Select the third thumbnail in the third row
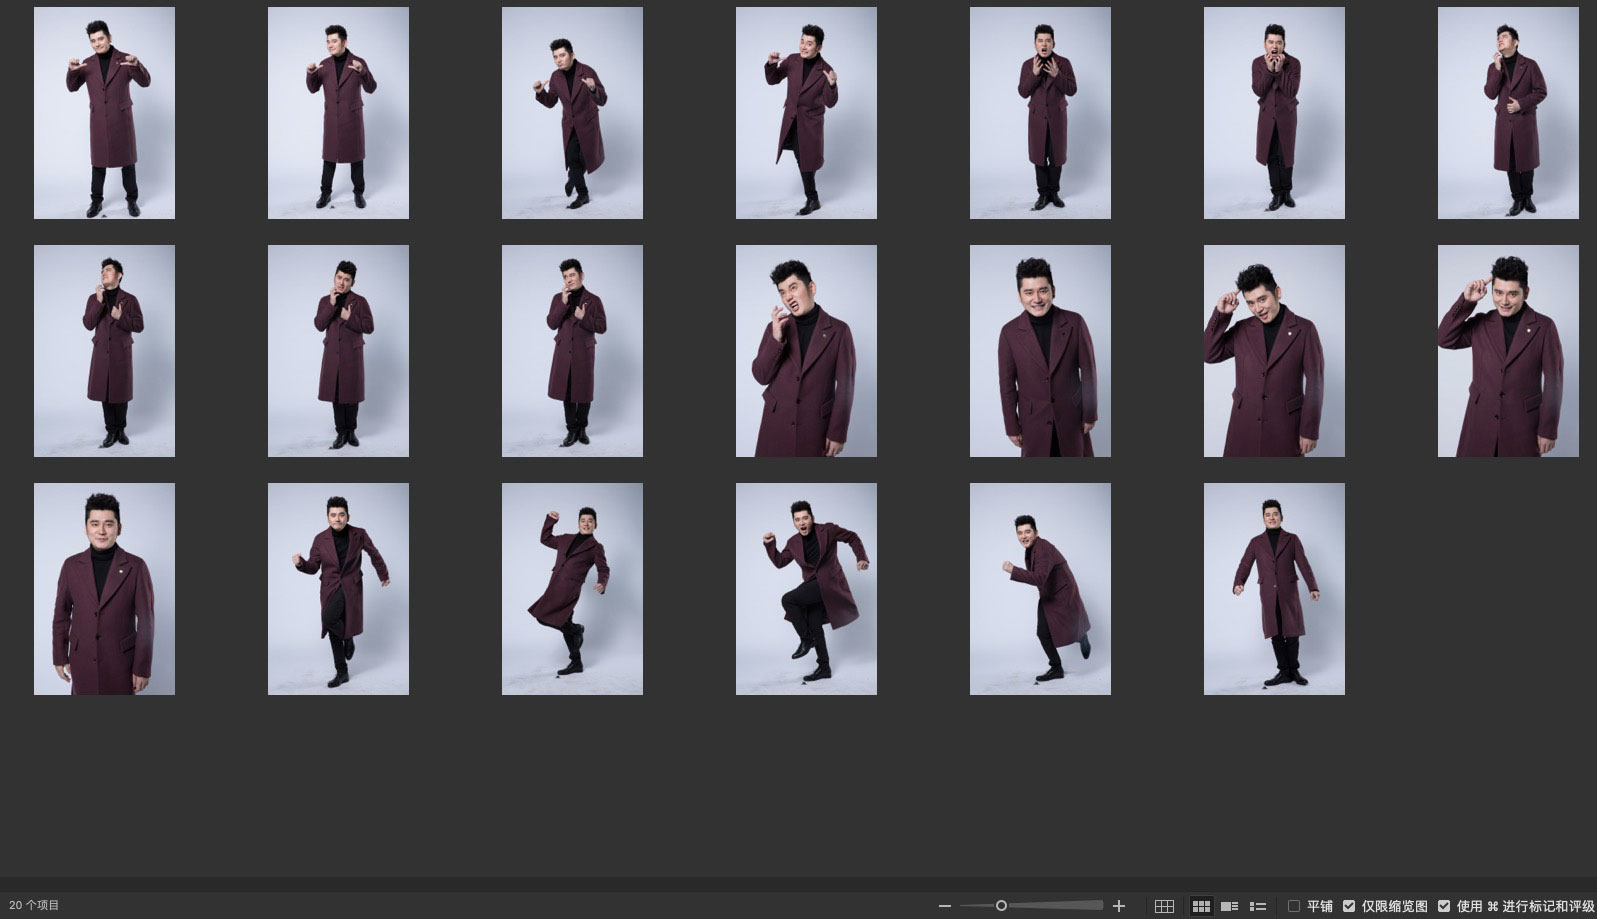Viewport: 1597px width, 919px height. (x=572, y=589)
